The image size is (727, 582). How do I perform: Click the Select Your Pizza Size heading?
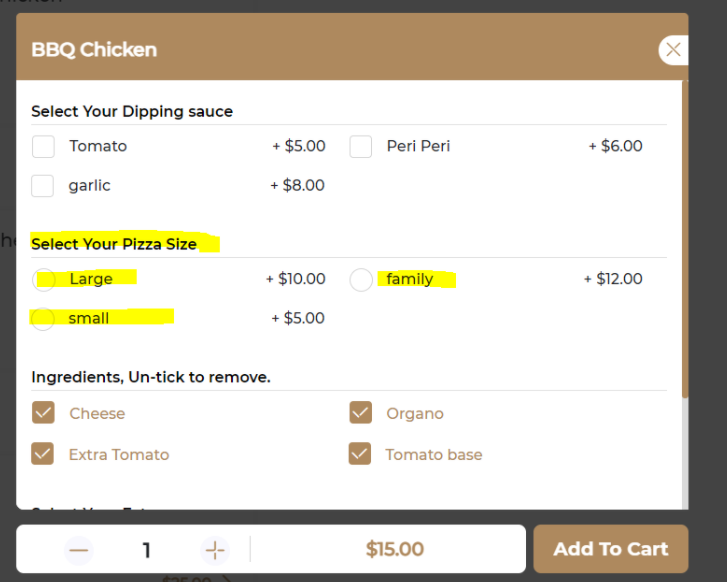(x=114, y=243)
